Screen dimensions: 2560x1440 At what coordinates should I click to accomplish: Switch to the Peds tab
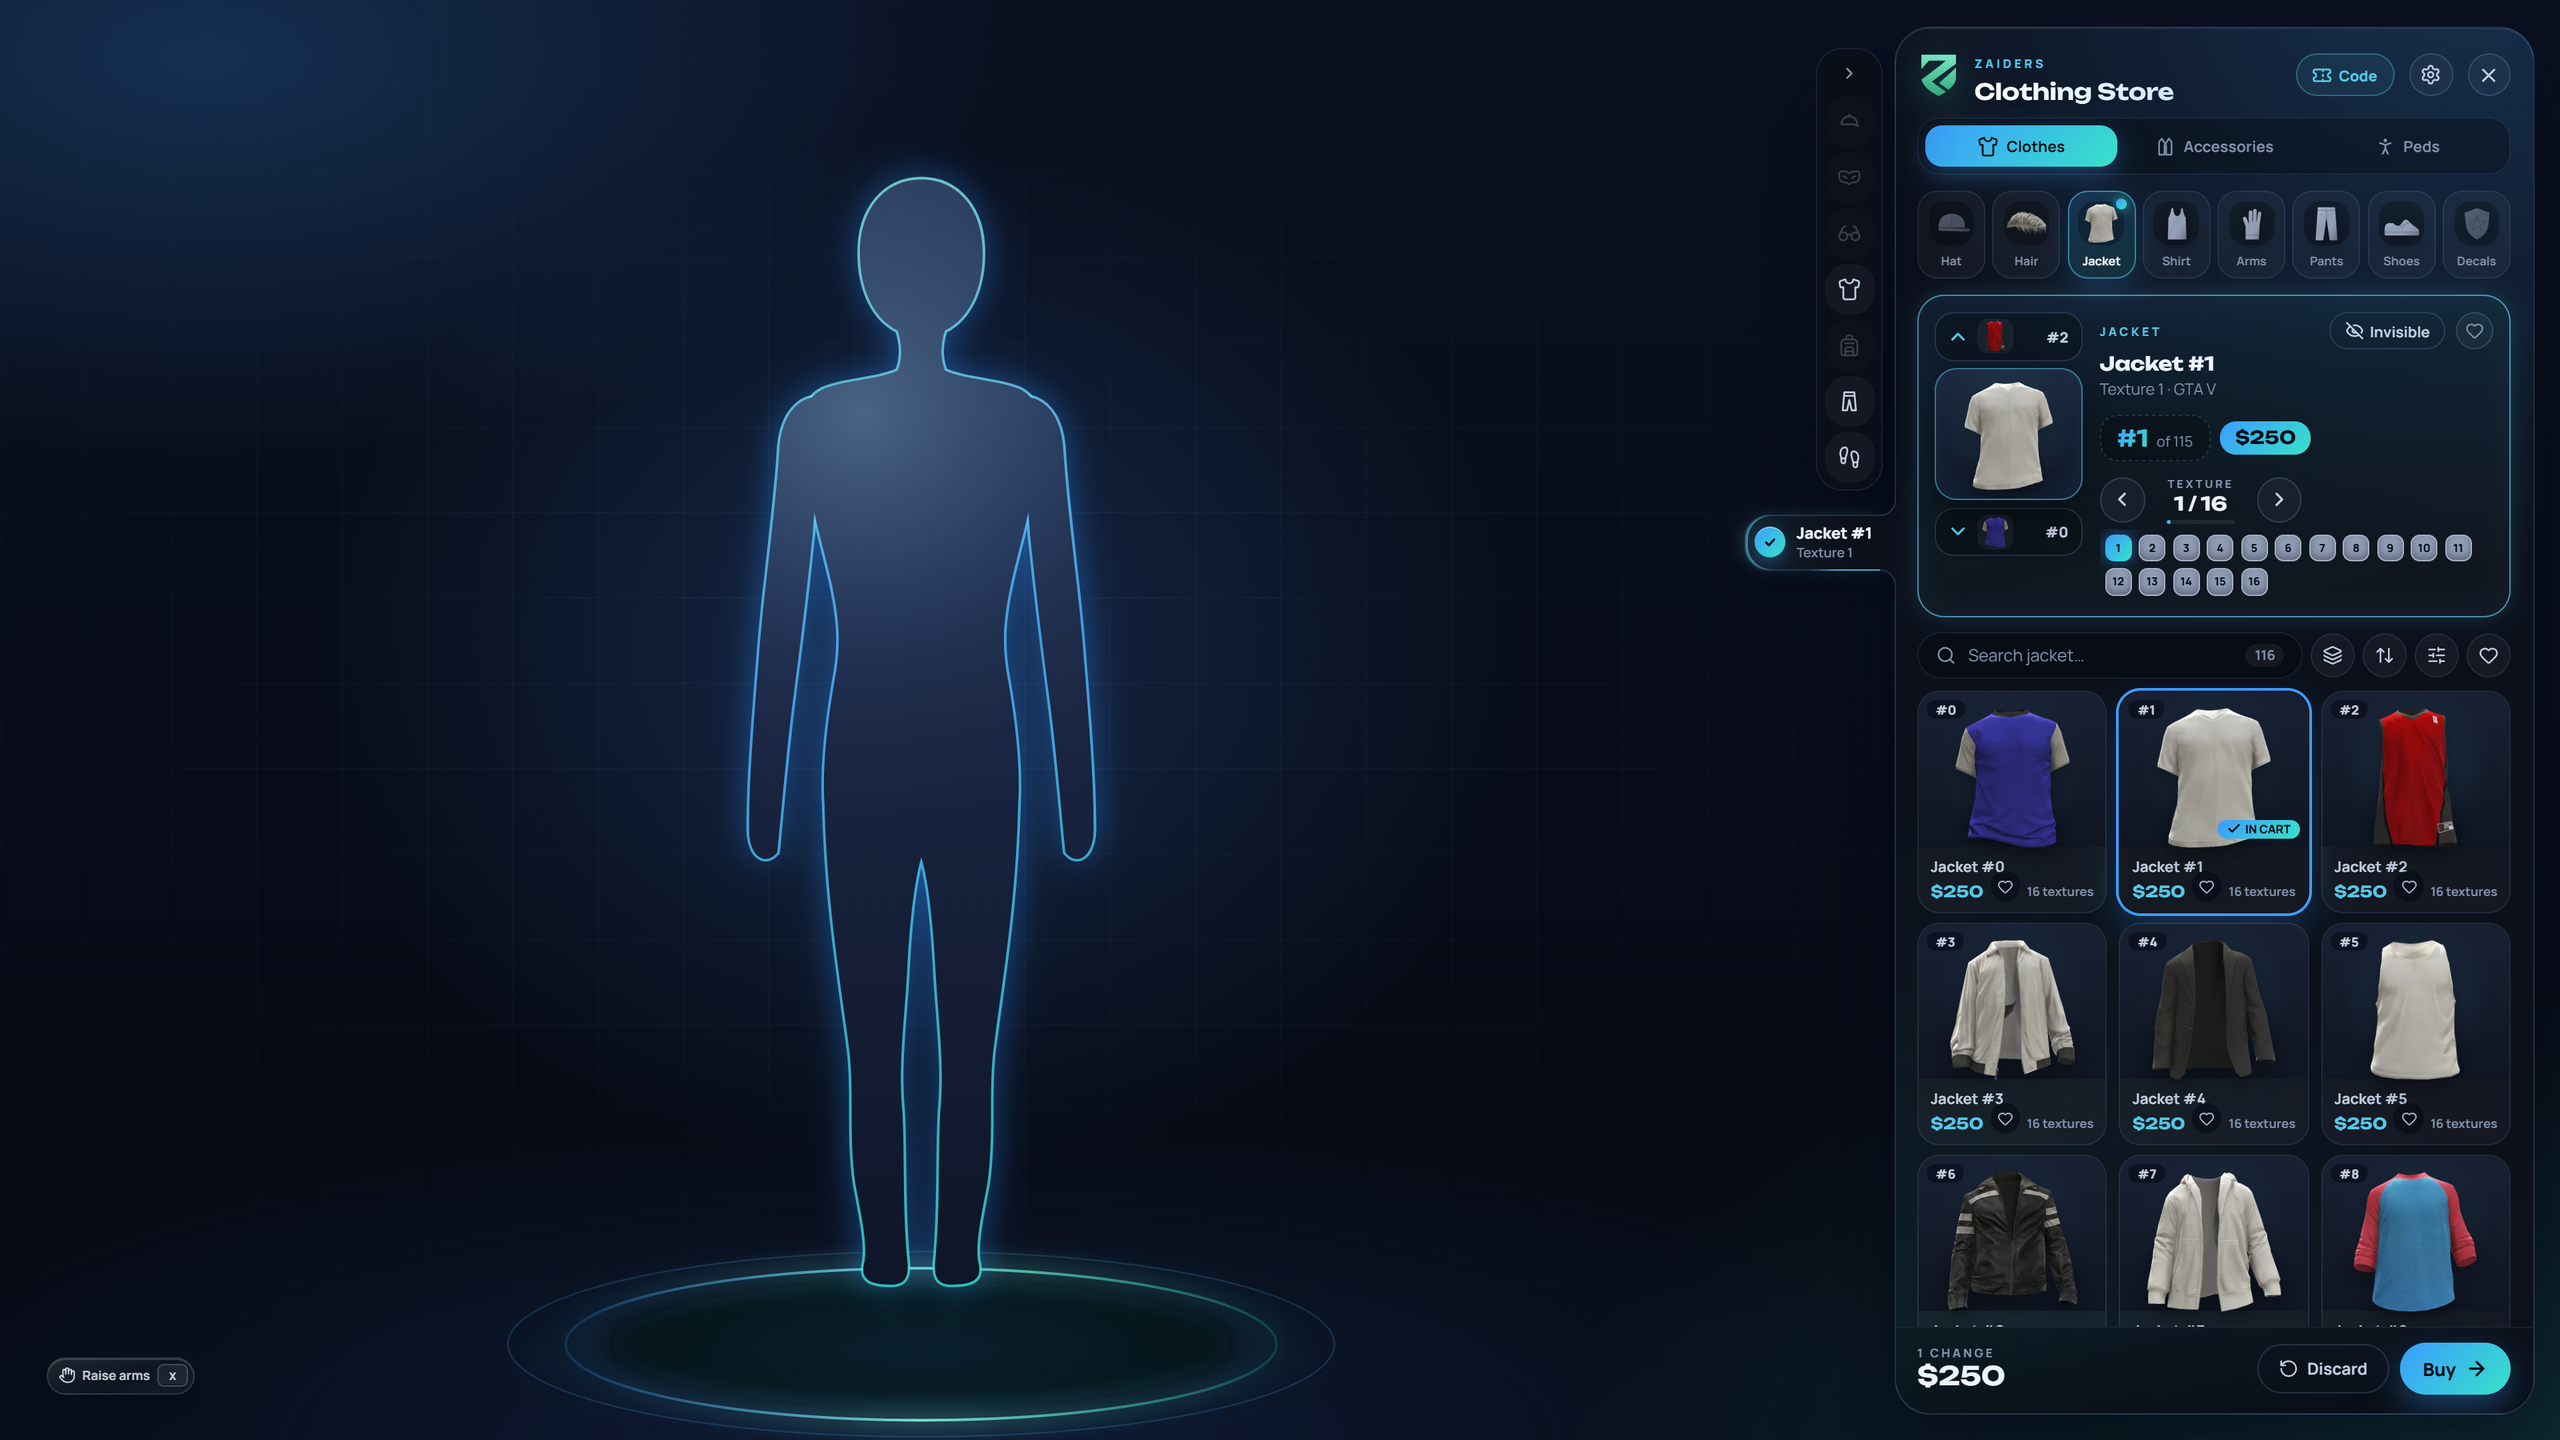[2407, 147]
